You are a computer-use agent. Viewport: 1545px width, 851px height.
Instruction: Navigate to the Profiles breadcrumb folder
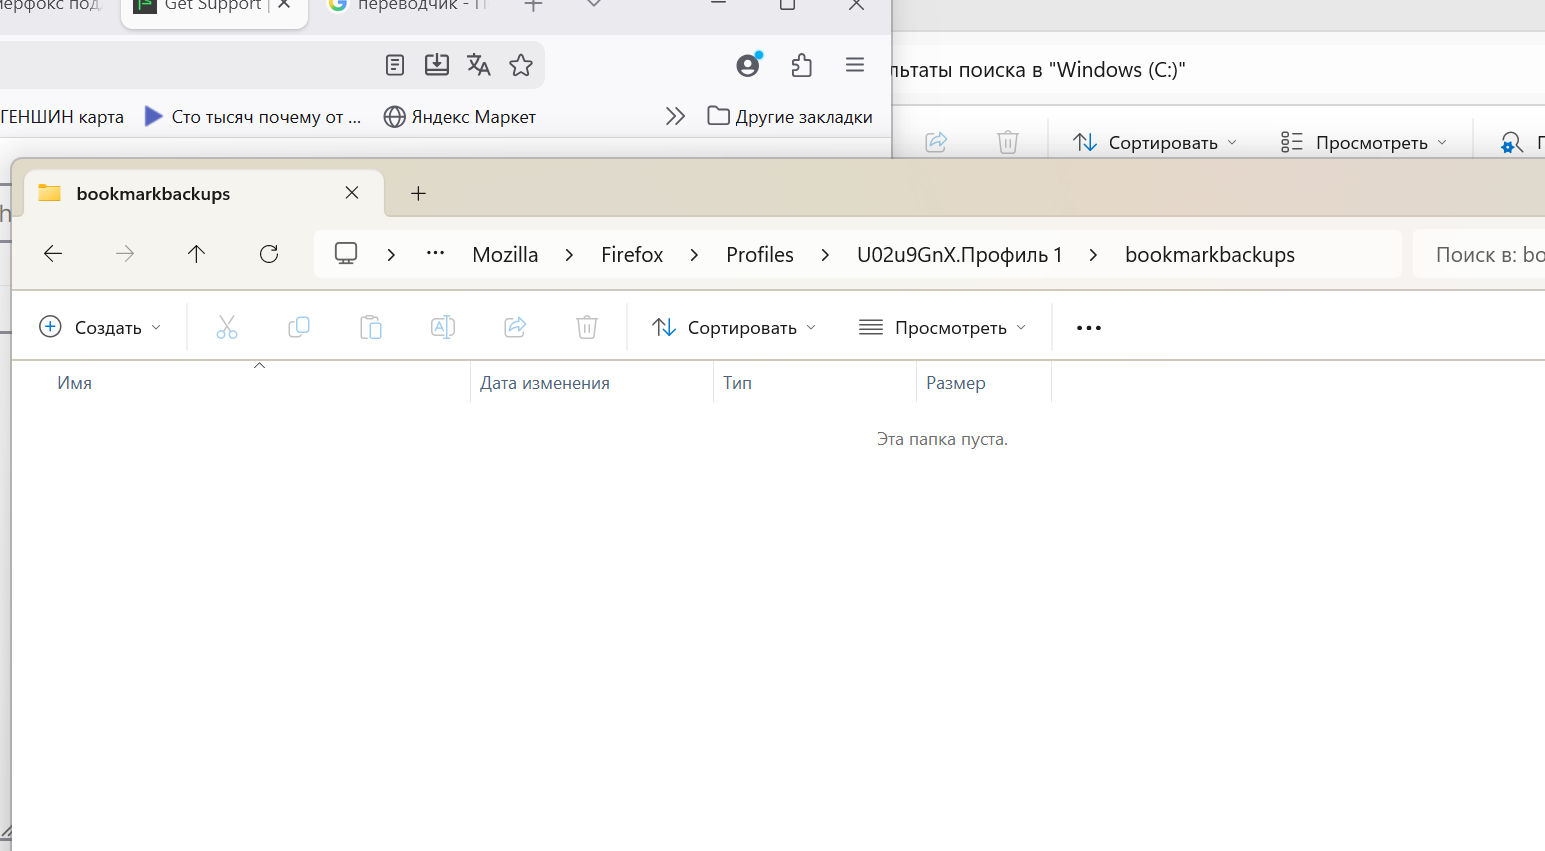tap(760, 255)
